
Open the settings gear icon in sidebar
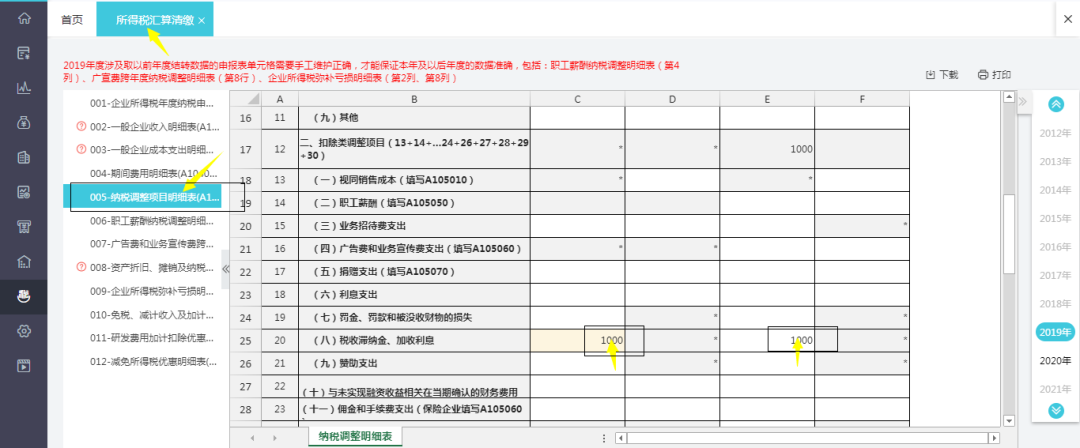23,330
